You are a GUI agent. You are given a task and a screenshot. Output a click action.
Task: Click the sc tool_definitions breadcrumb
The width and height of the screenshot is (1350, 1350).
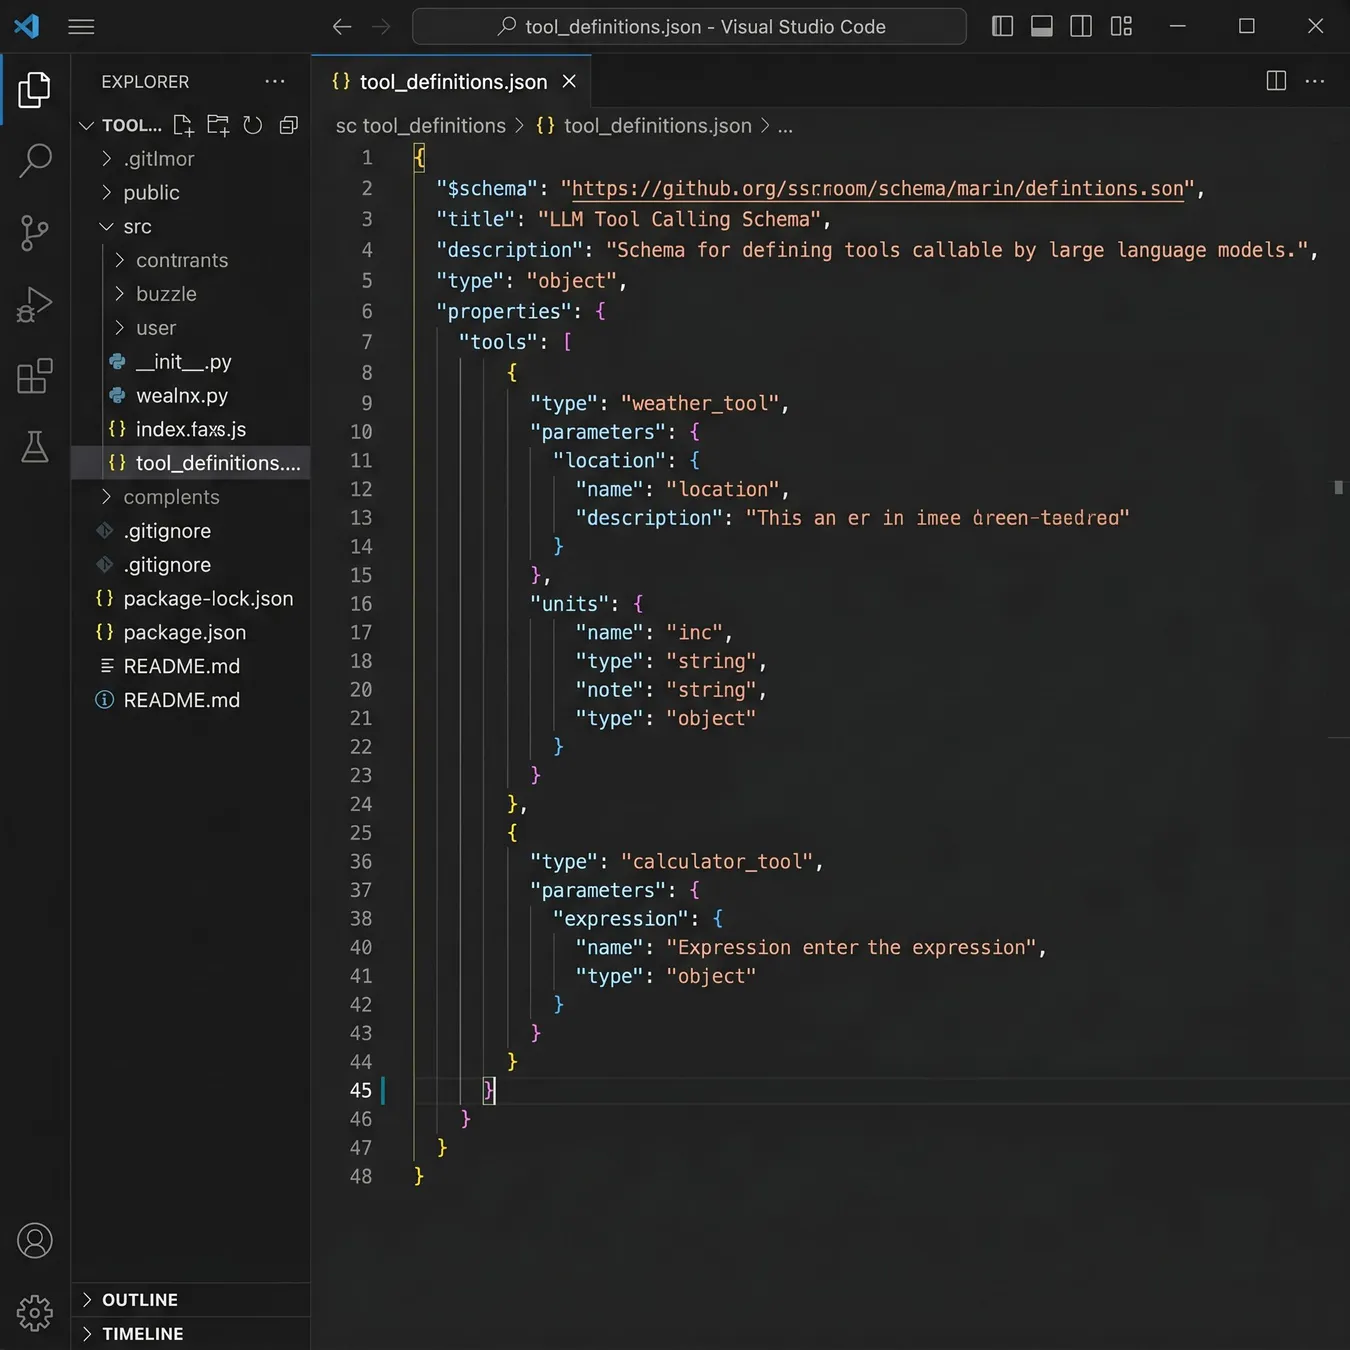coord(421,126)
